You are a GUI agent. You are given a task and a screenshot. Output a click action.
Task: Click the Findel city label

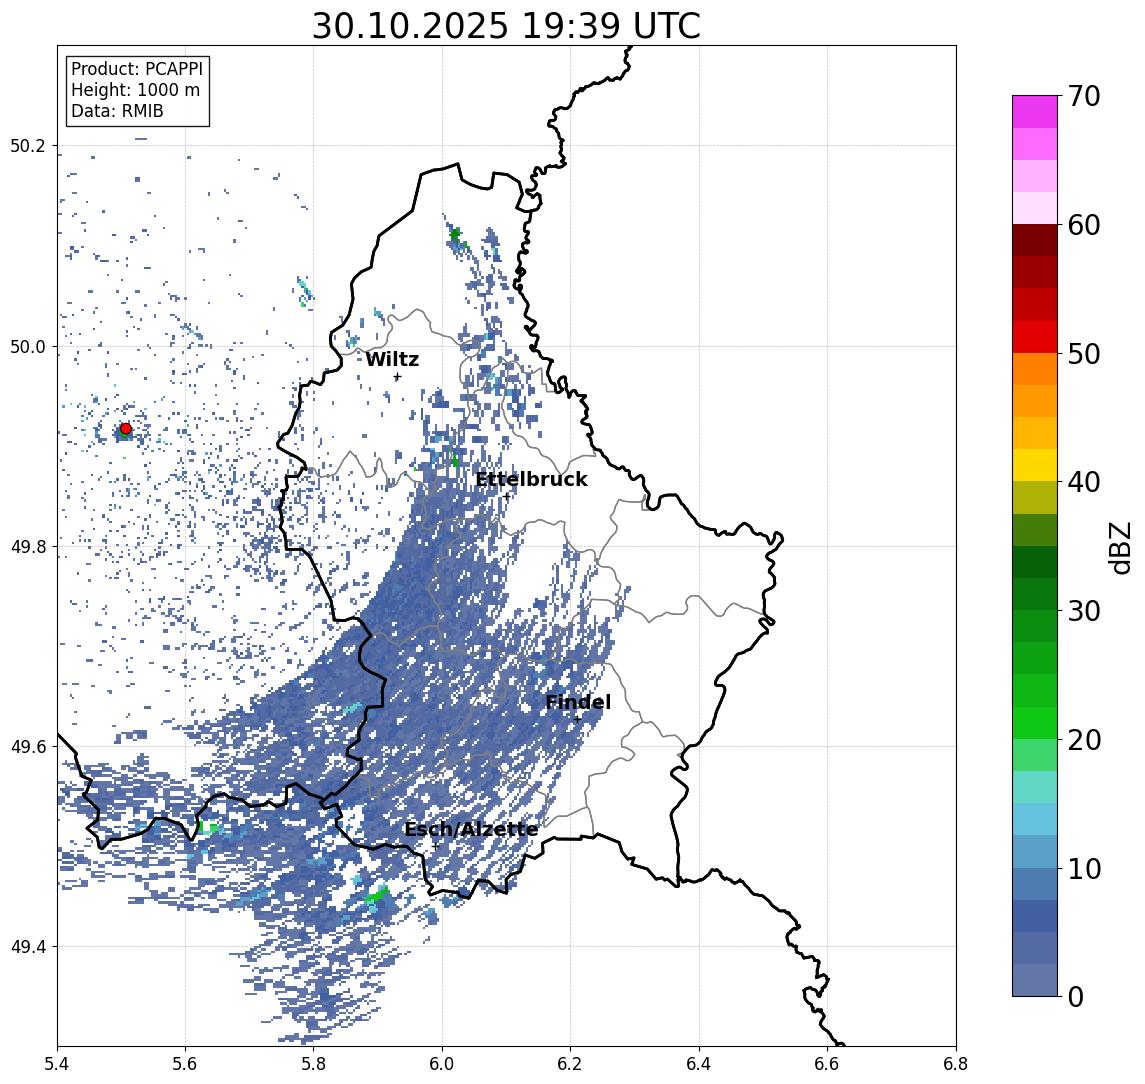[578, 703]
